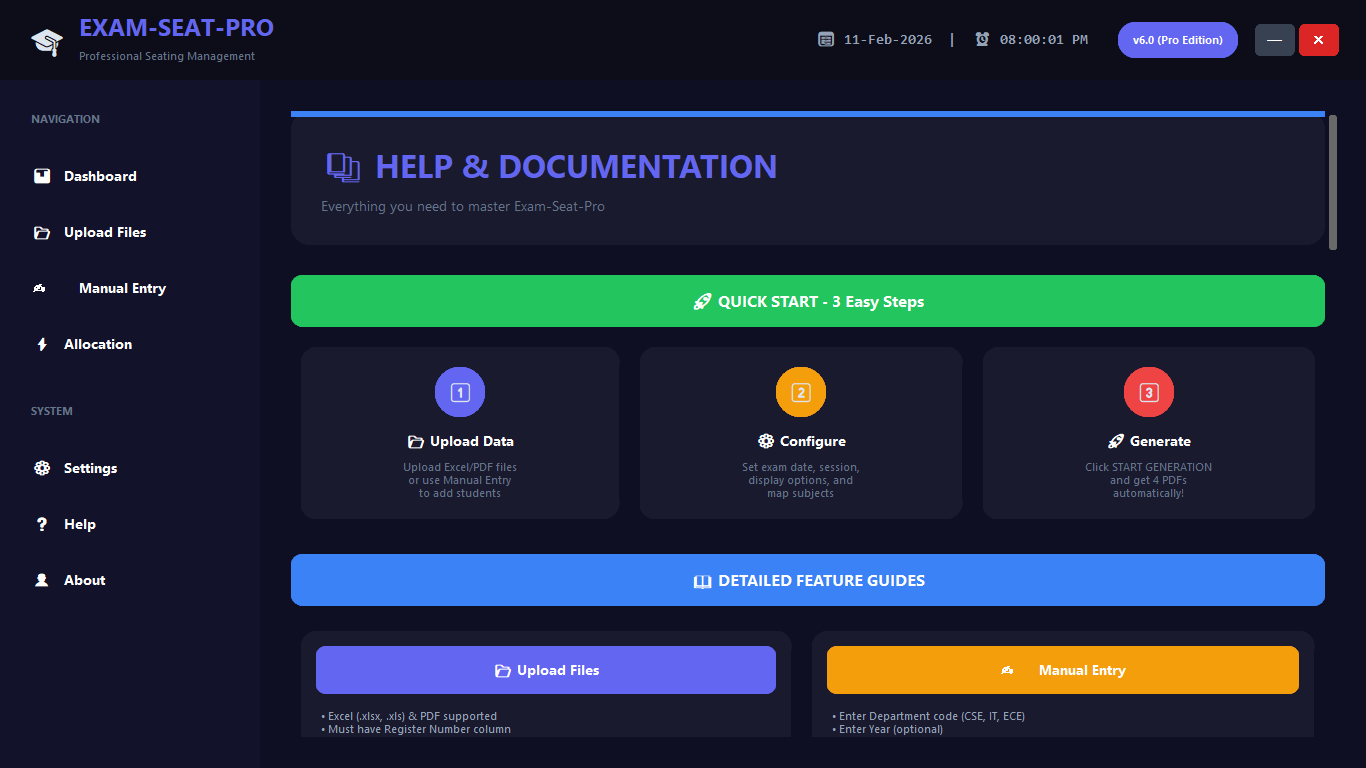
Task: Click the numbered step 1 circle
Action: click(460, 392)
